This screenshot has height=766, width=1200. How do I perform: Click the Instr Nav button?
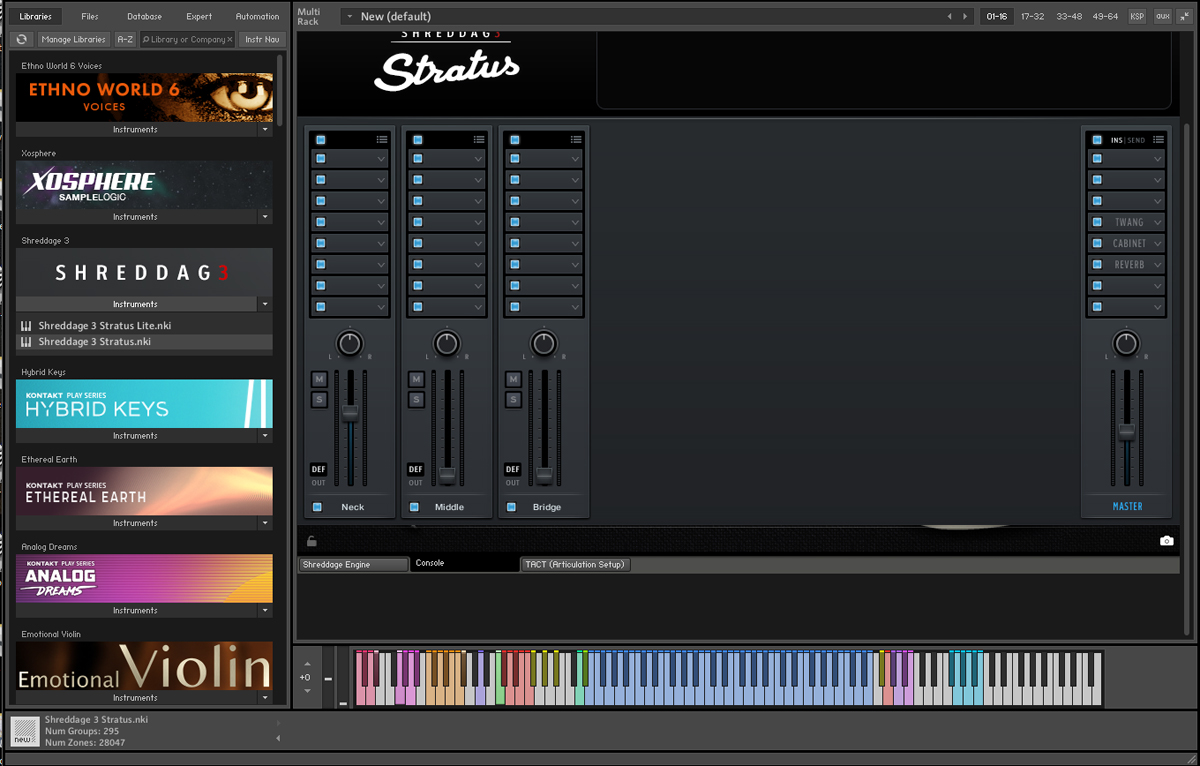click(262, 40)
